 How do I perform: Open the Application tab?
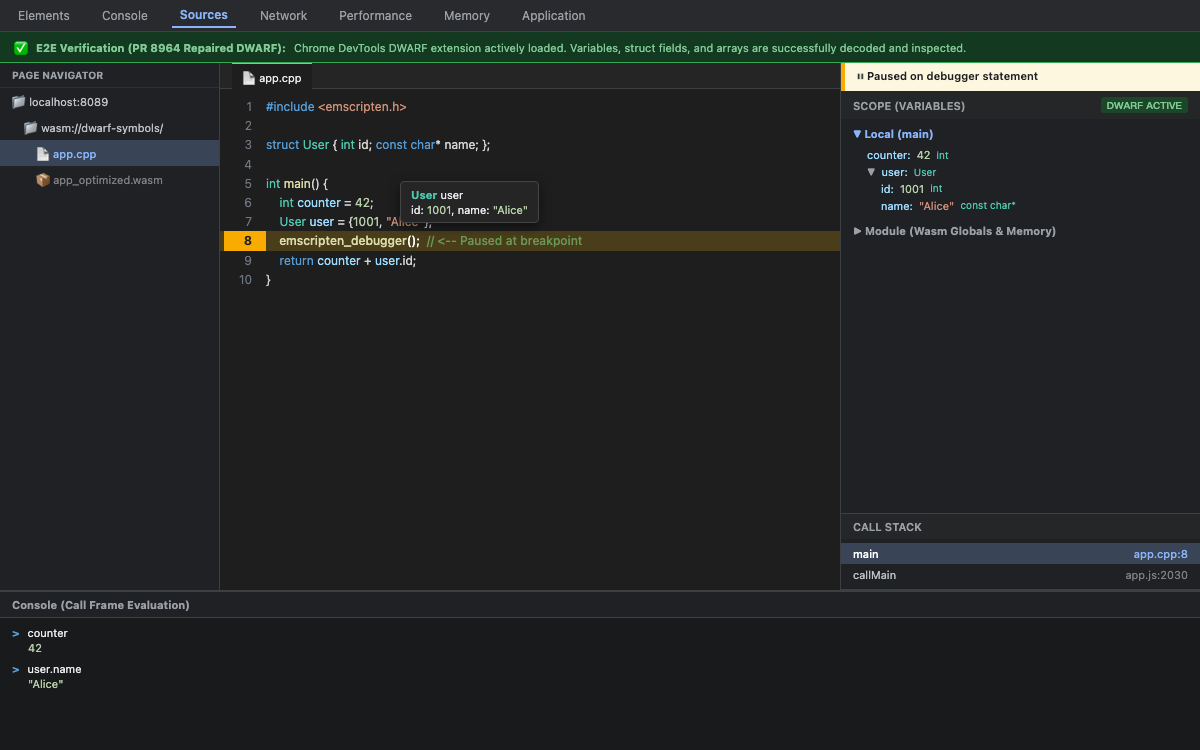(554, 15)
